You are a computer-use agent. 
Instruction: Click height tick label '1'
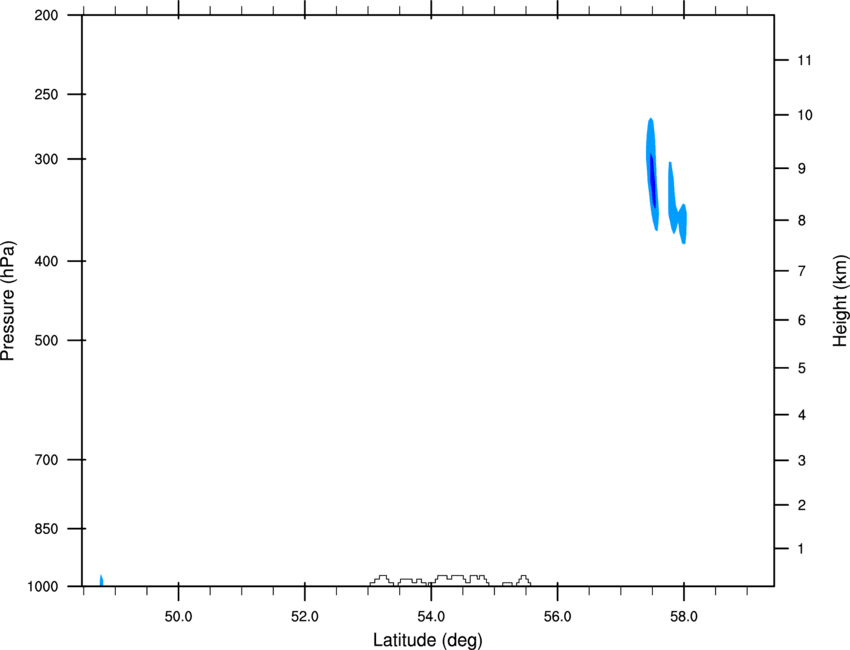coord(801,549)
